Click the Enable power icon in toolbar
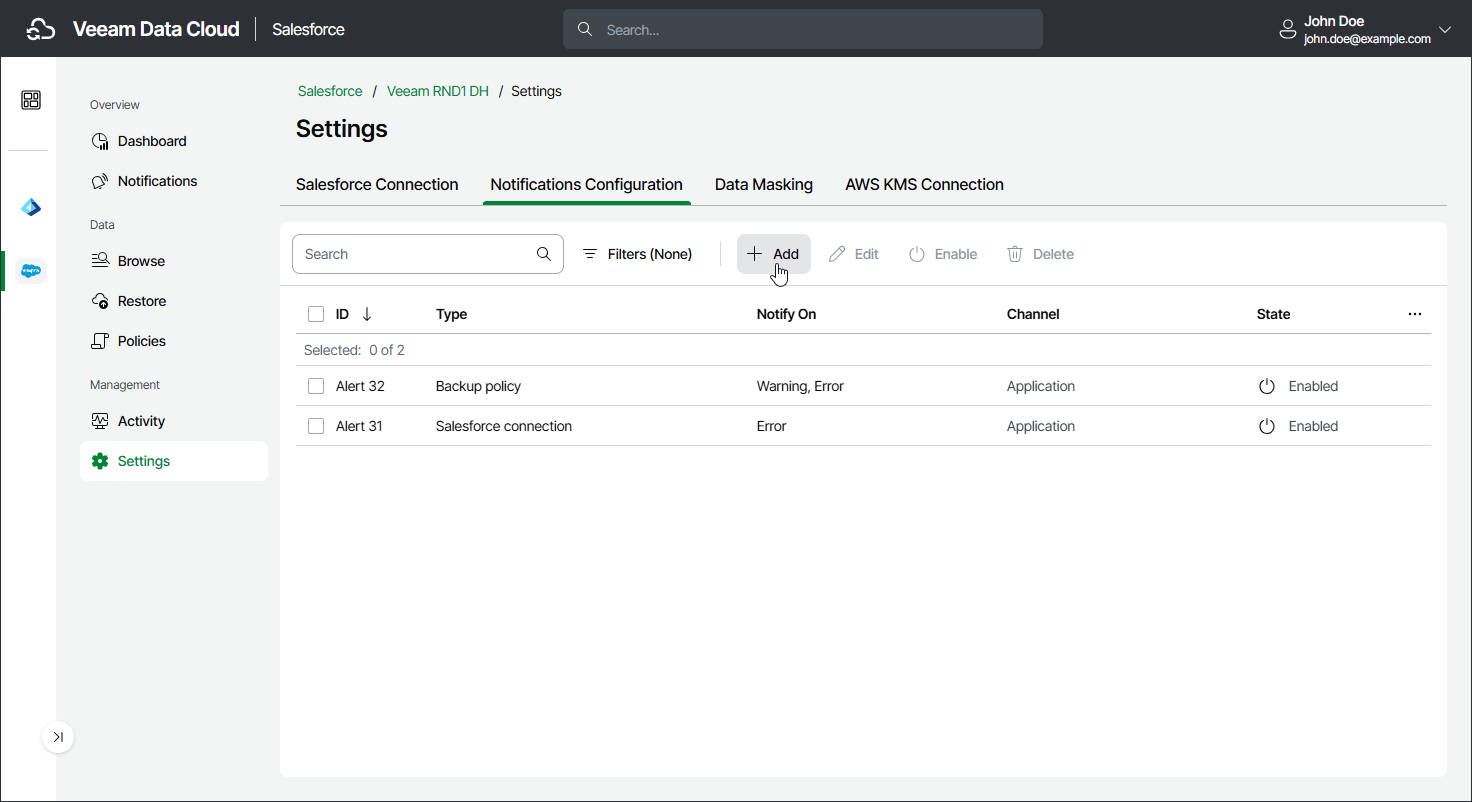The height and width of the screenshot is (802, 1472). [917, 254]
